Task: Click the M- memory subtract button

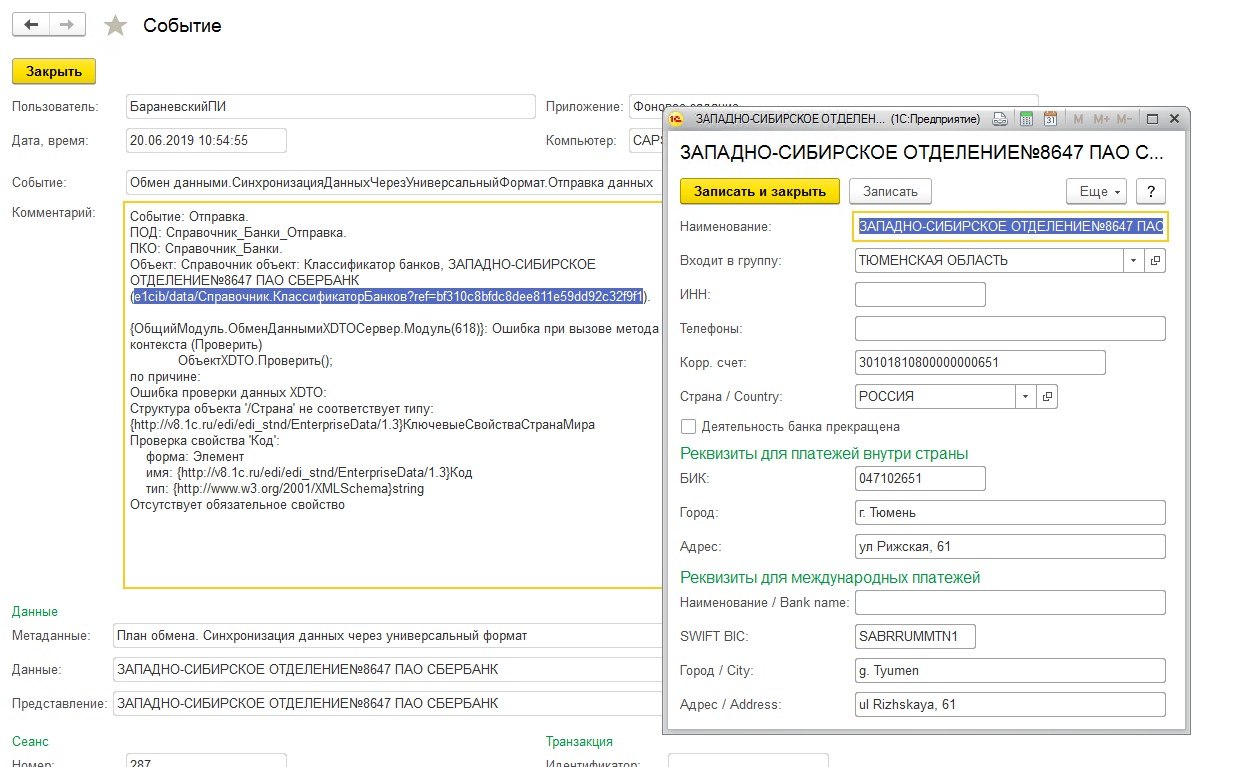Action: tap(1124, 119)
